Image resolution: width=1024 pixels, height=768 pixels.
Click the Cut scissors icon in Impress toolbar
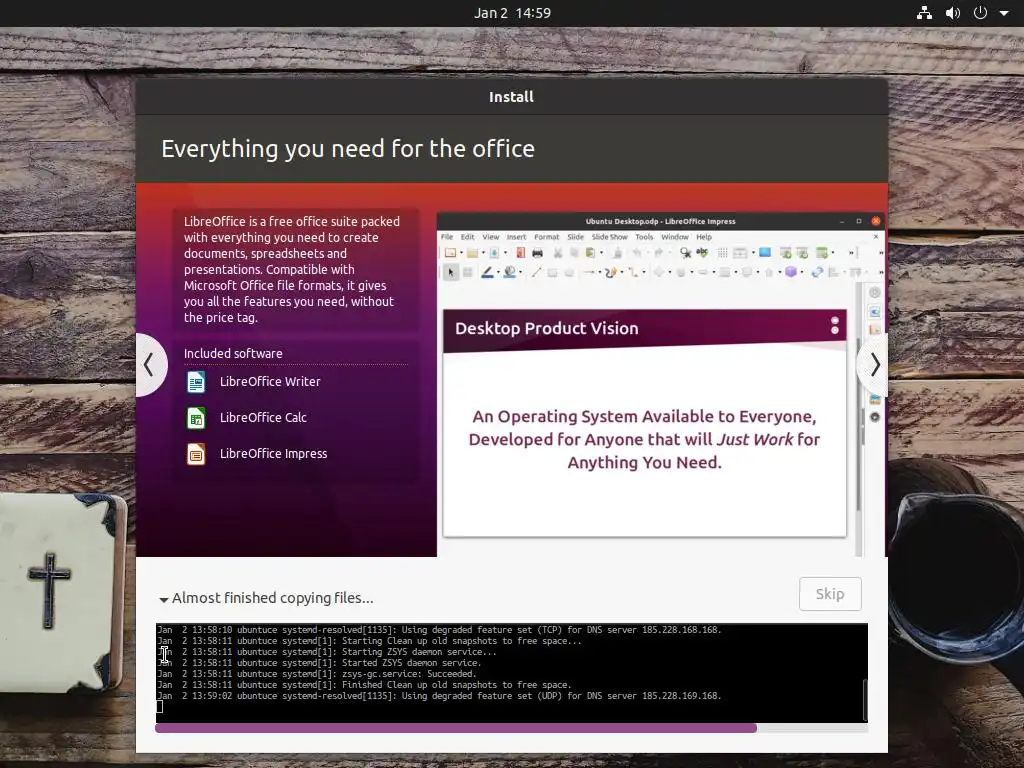click(x=558, y=253)
